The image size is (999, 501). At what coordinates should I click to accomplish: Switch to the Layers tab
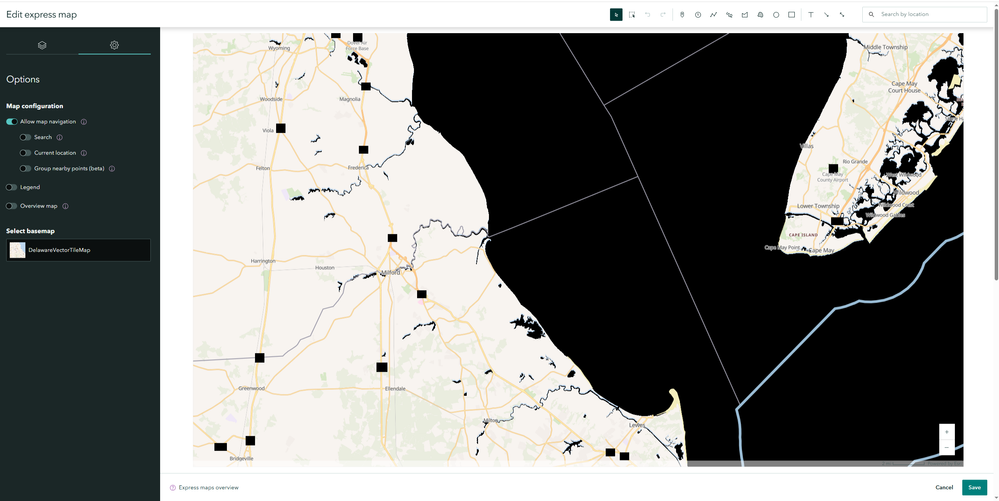[x=42, y=45]
